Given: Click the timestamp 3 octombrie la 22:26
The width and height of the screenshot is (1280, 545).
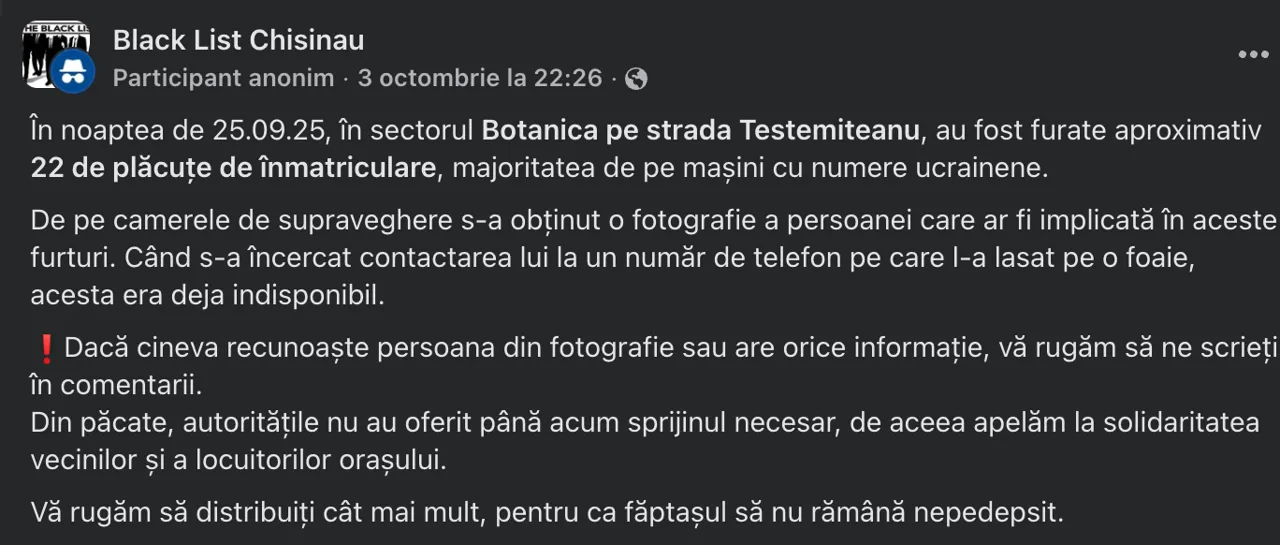Looking at the screenshot, I should [480, 78].
